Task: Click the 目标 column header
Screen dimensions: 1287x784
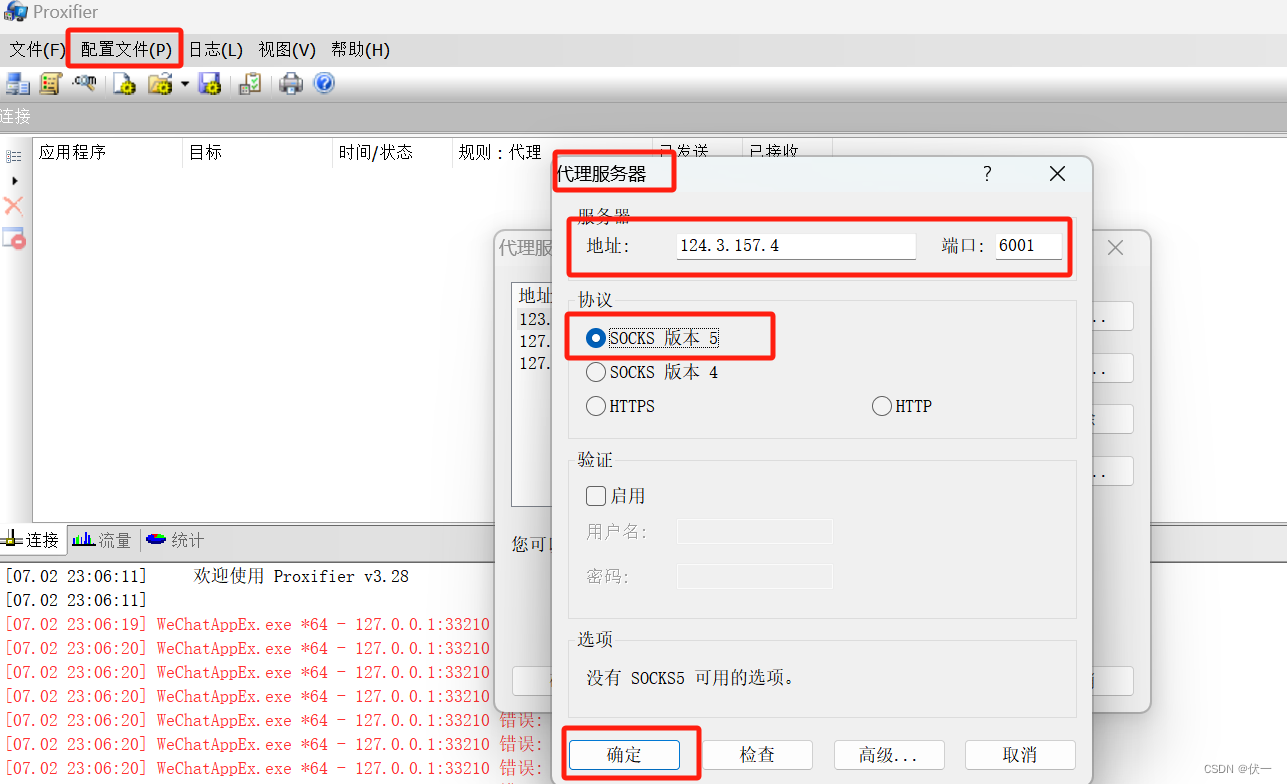Action: tap(257, 152)
